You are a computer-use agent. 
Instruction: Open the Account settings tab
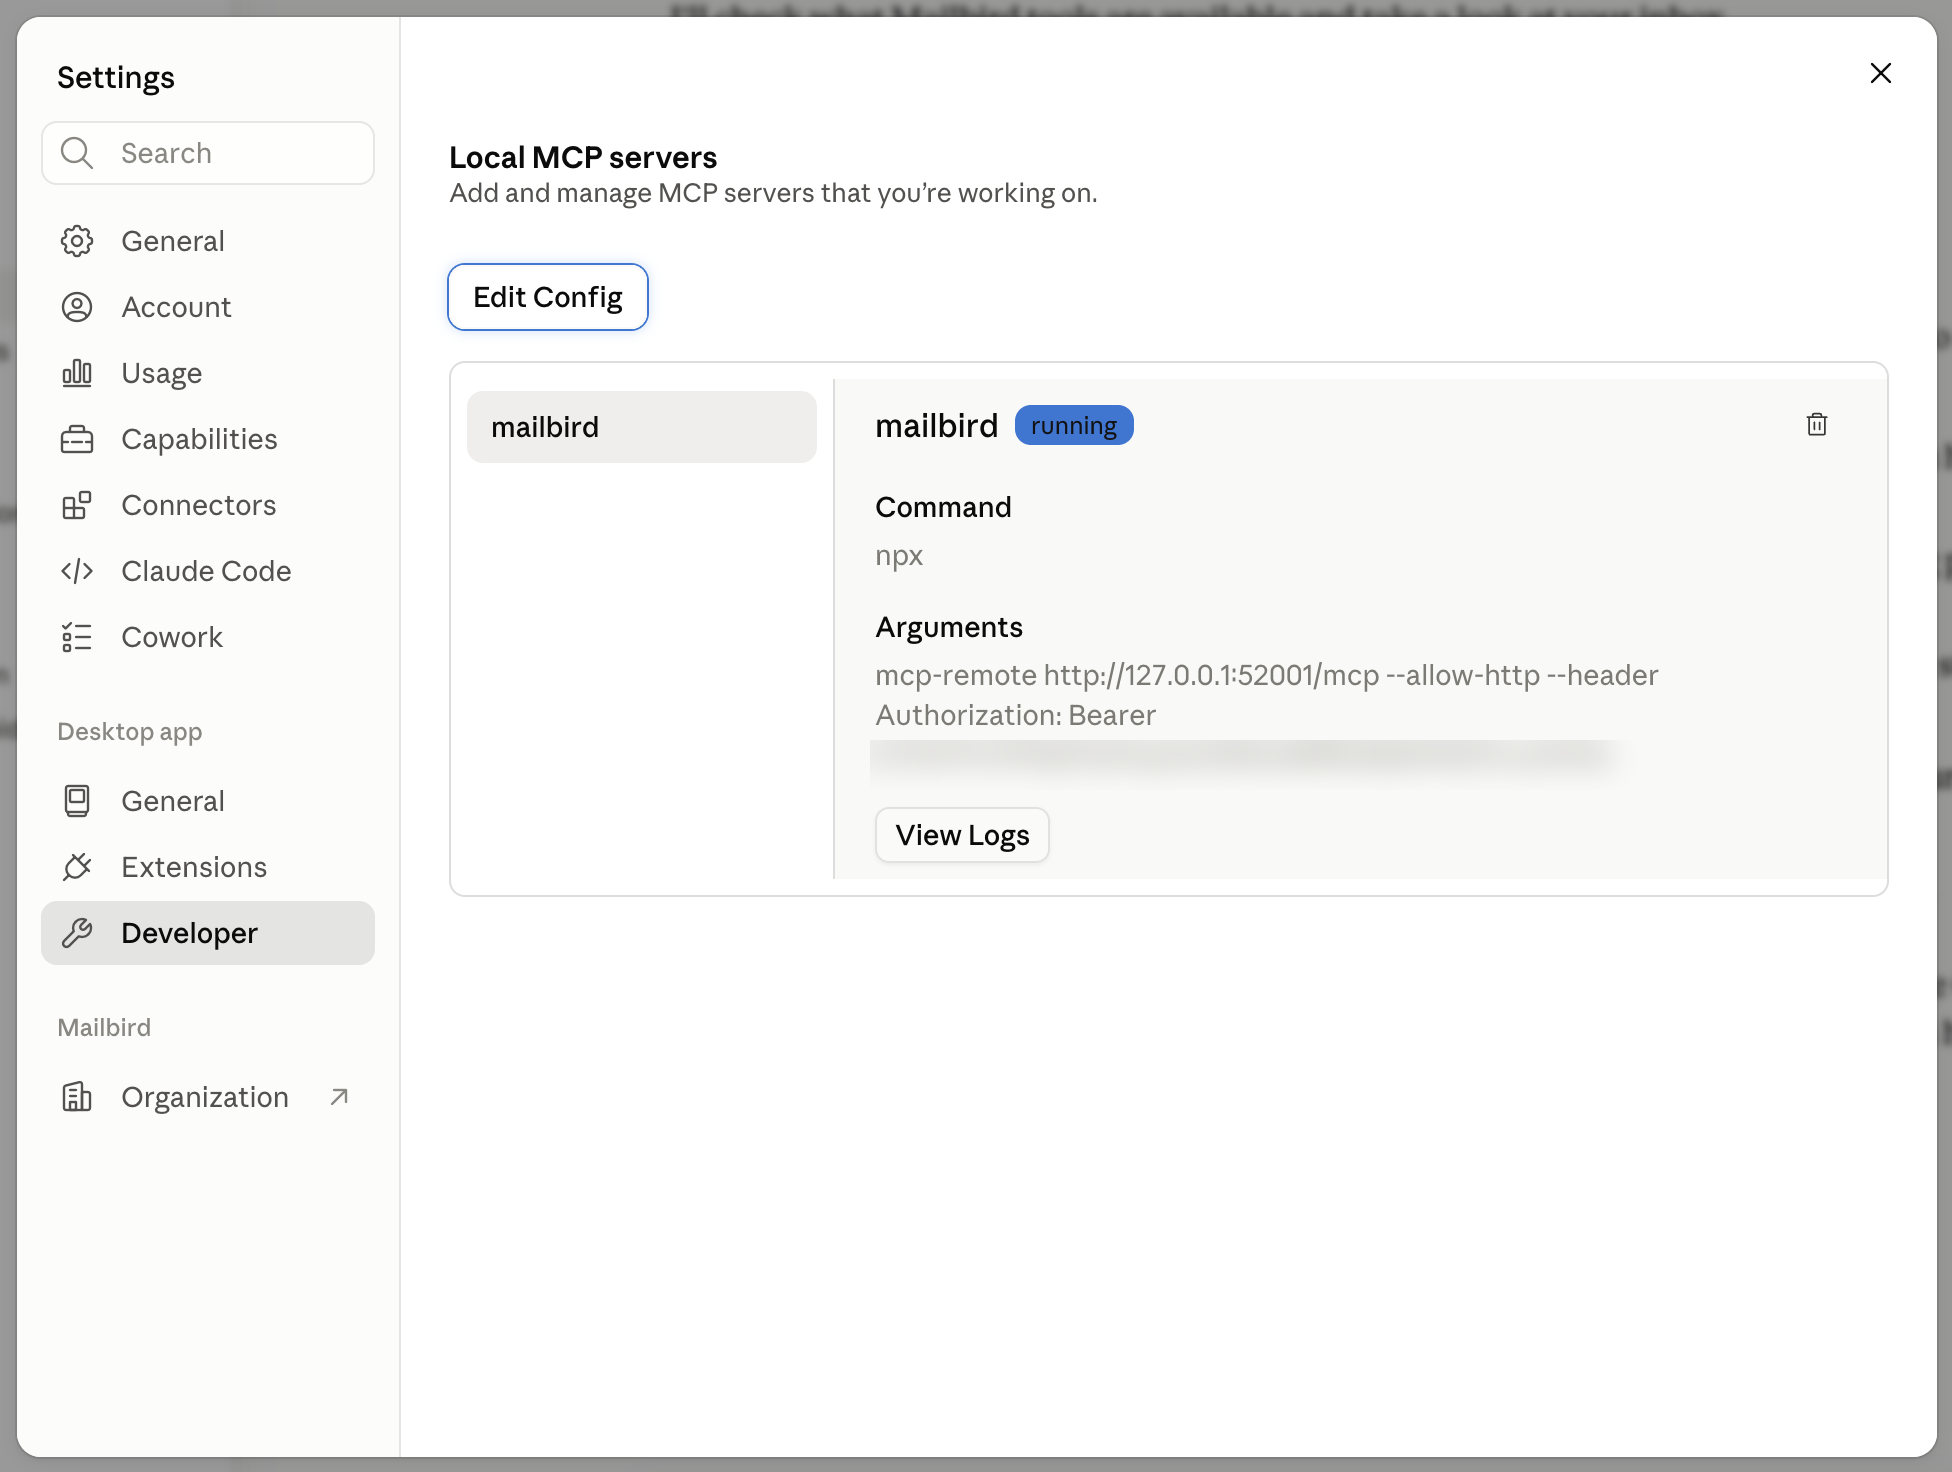click(208, 307)
